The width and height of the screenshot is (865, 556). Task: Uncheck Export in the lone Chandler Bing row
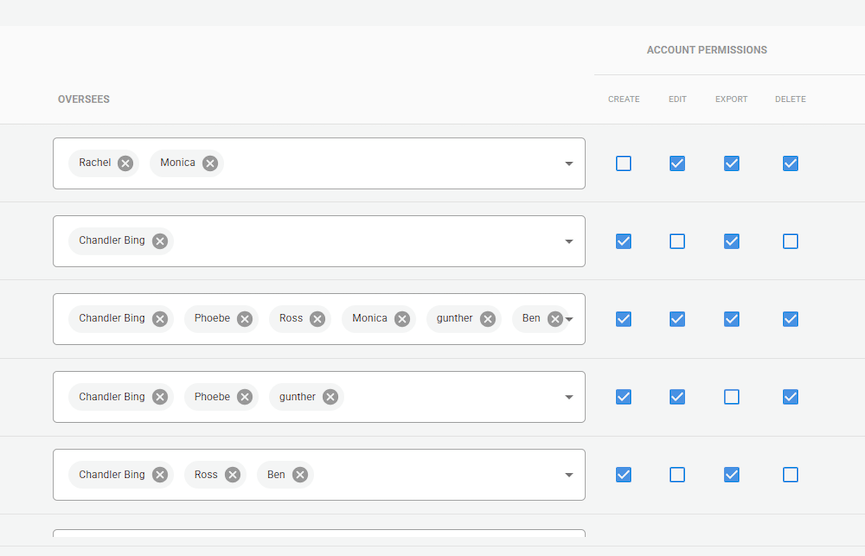731,241
